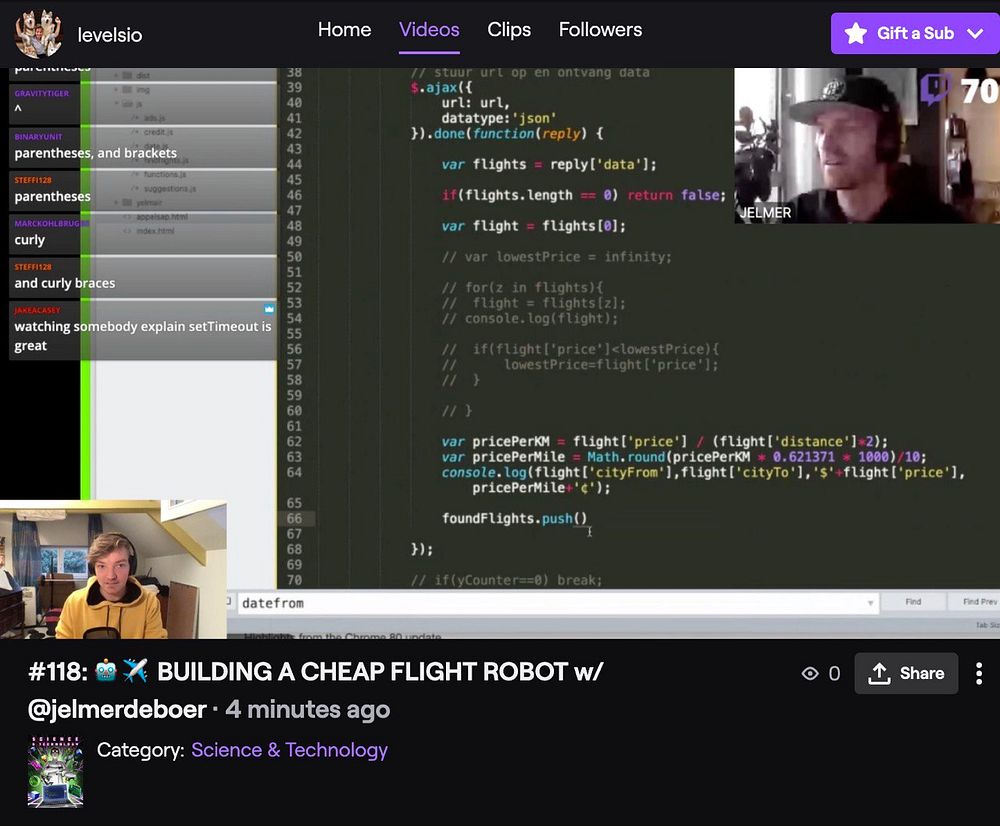Click the 'var pricePerMile' code line
Screen dimensions: 1000x826
tap(684, 457)
